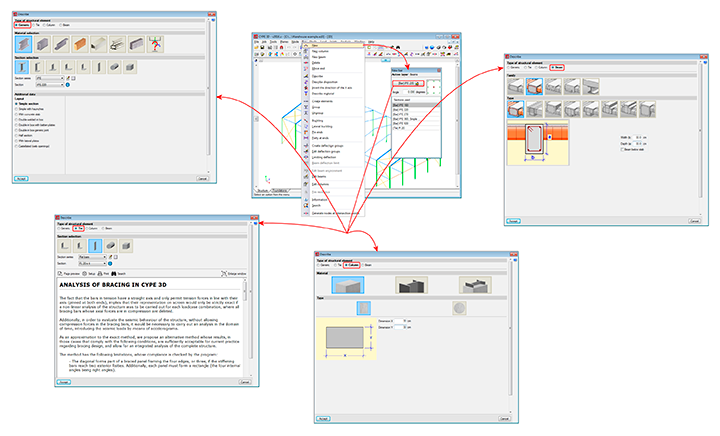Choose Information in the Bar menu
The width and height of the screenshot is (720, 436).
pos(320,200)
